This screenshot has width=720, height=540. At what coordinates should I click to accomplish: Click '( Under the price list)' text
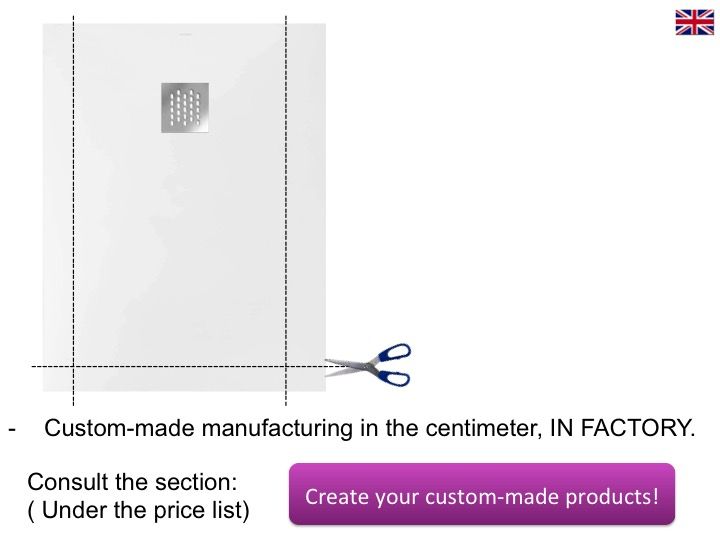[138, 510]
